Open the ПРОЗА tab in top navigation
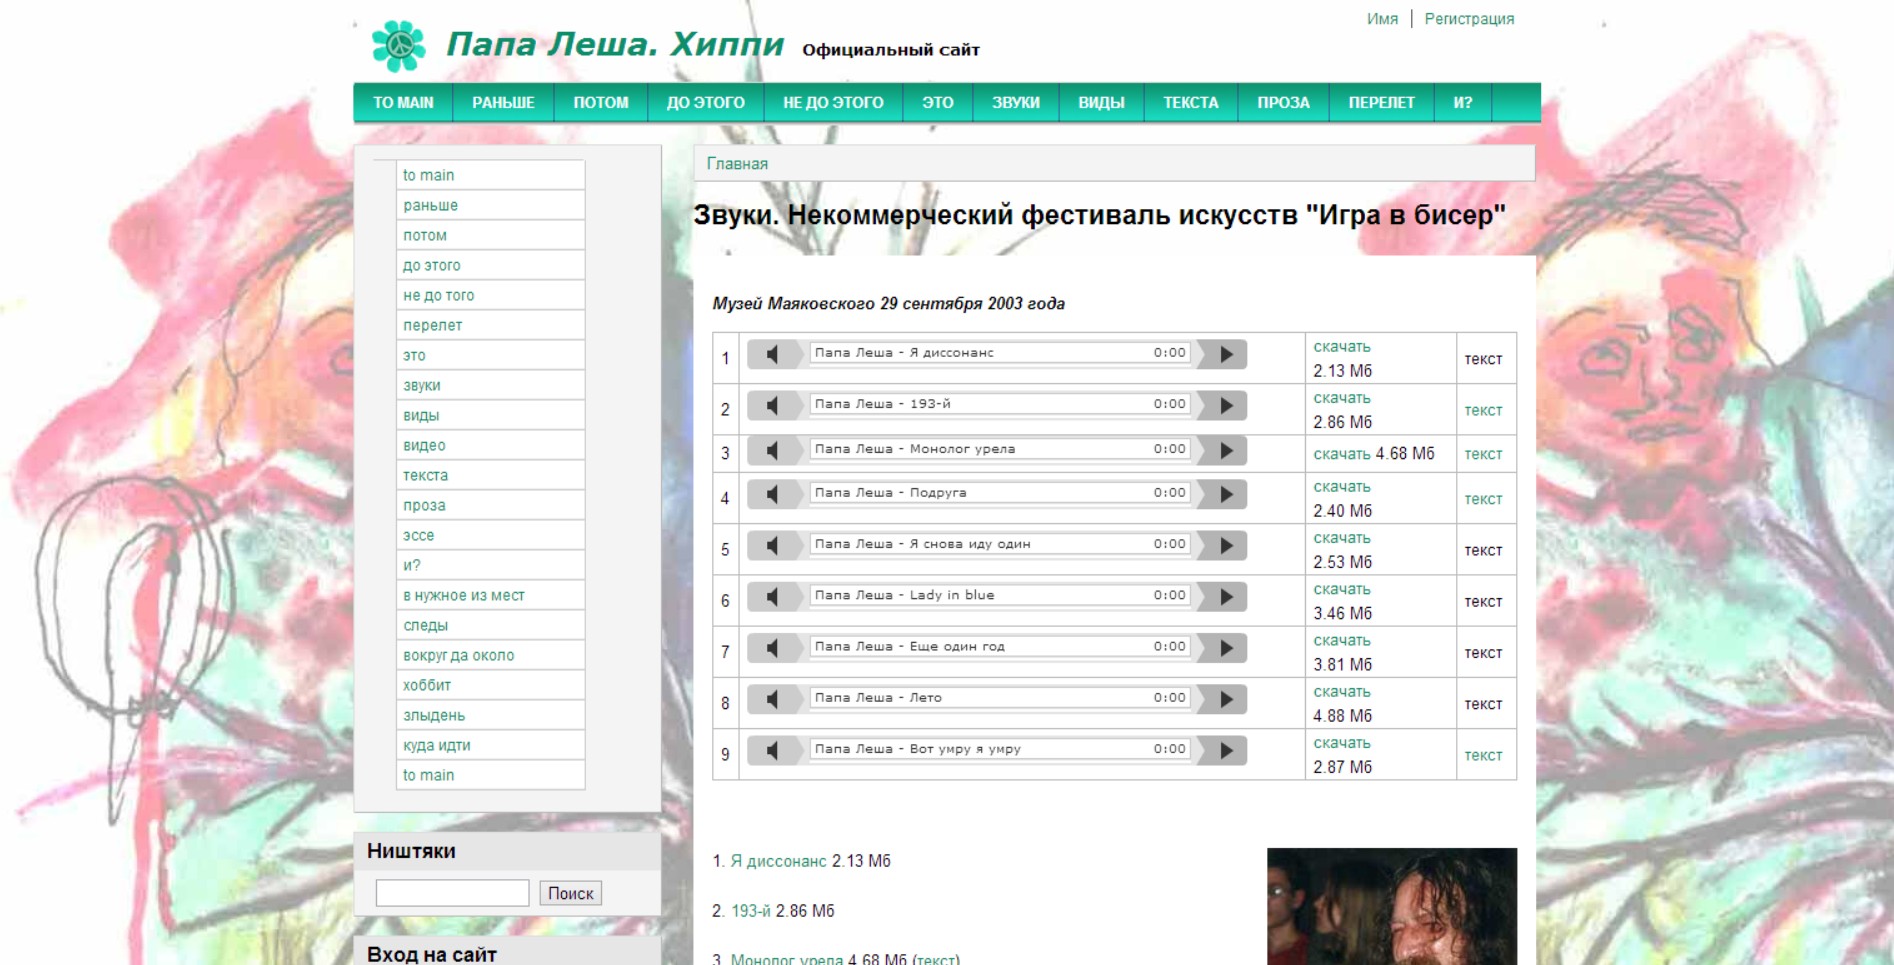Viewport: 1894px width, 965px height. (1283, 103)
